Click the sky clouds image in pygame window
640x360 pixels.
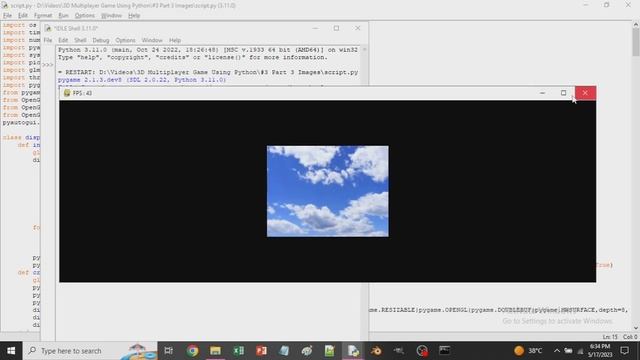328,191
